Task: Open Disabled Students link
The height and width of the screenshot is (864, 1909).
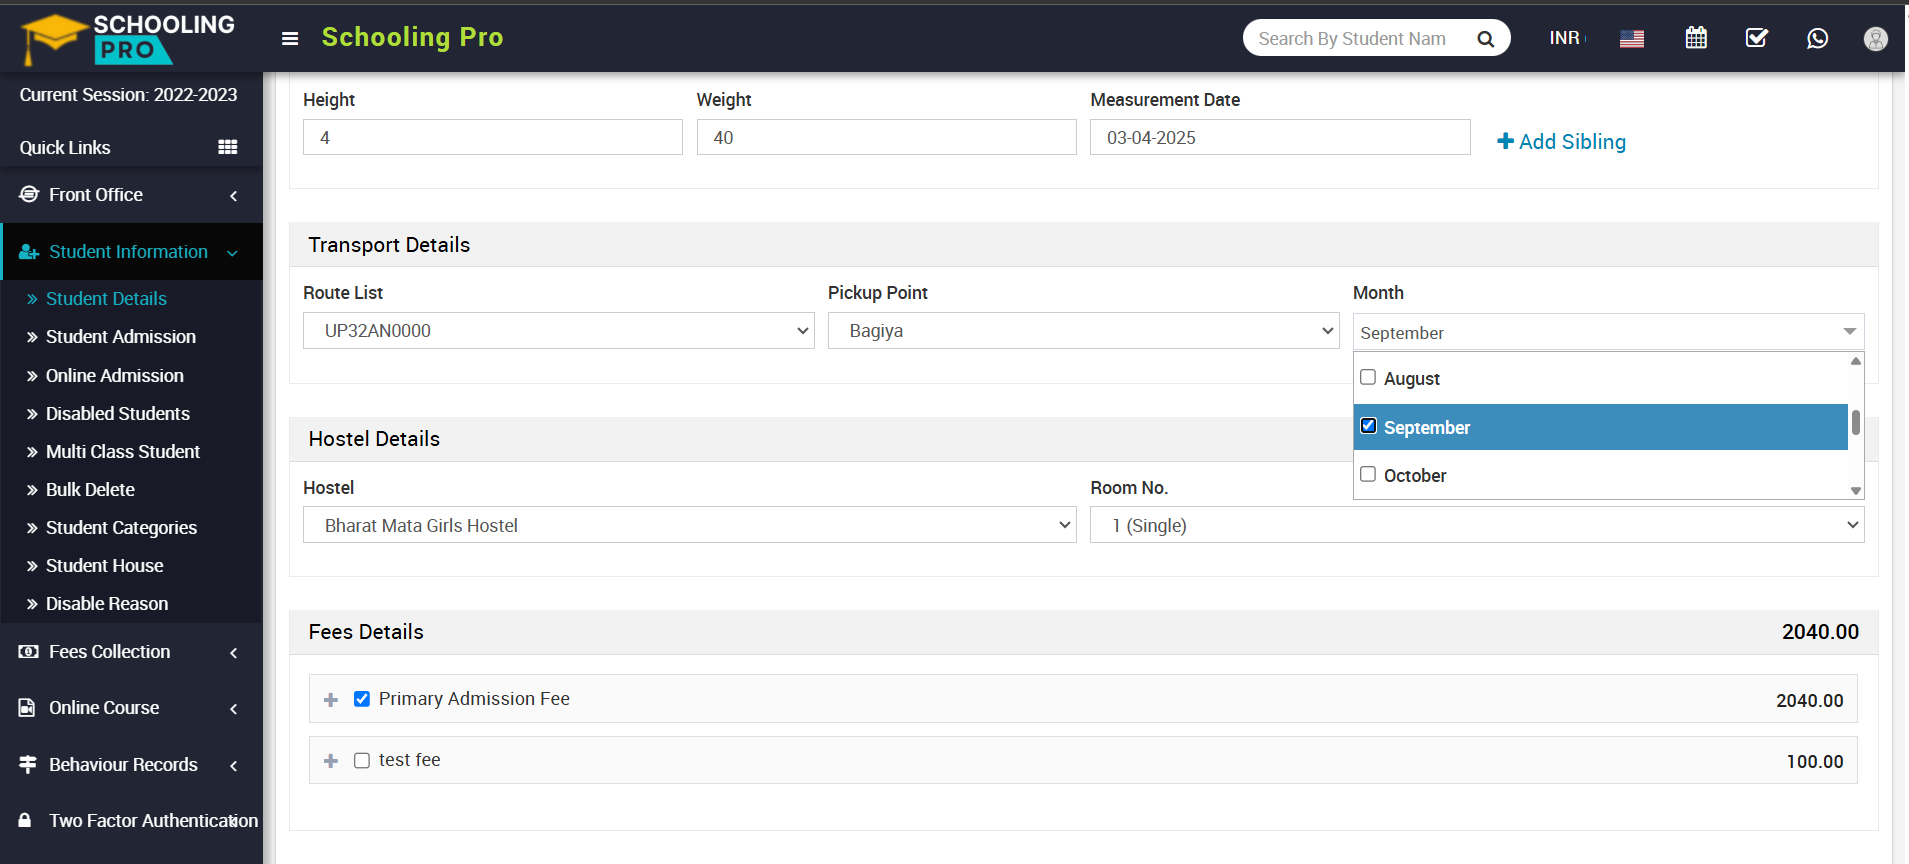Action: 118,414
